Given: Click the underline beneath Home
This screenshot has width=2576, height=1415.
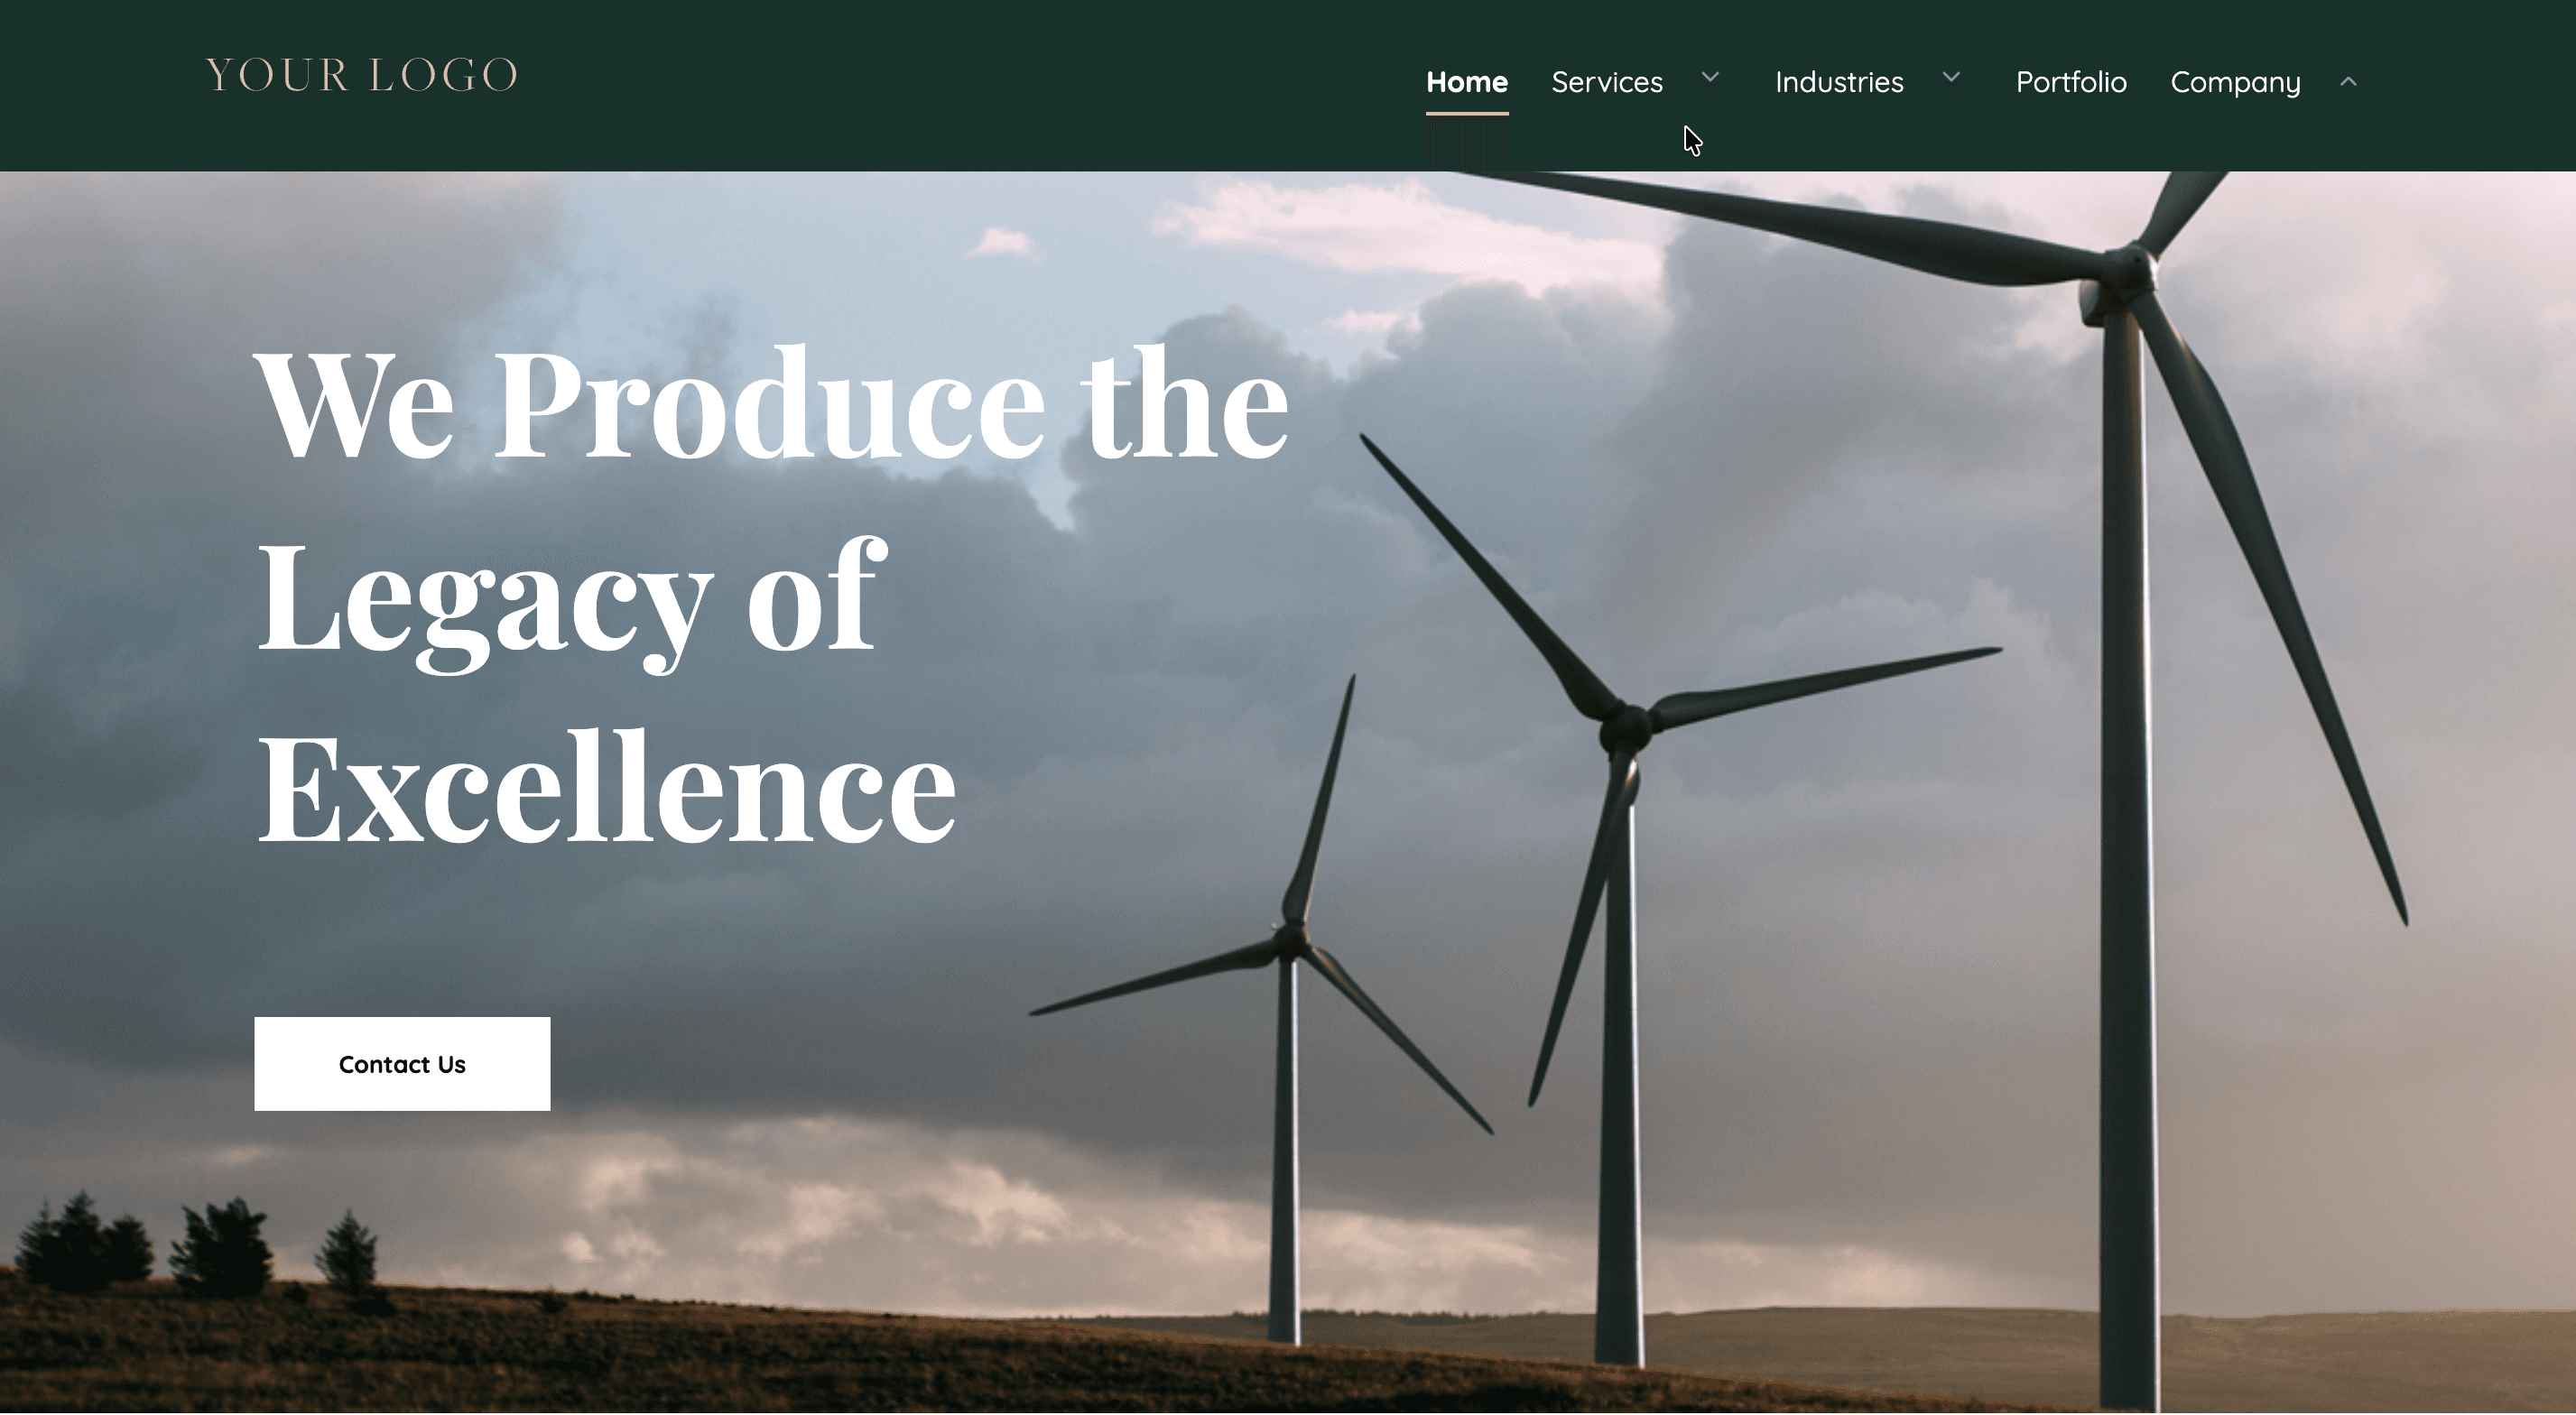Looking at the screenshot, I should [x=1466, y=114].
